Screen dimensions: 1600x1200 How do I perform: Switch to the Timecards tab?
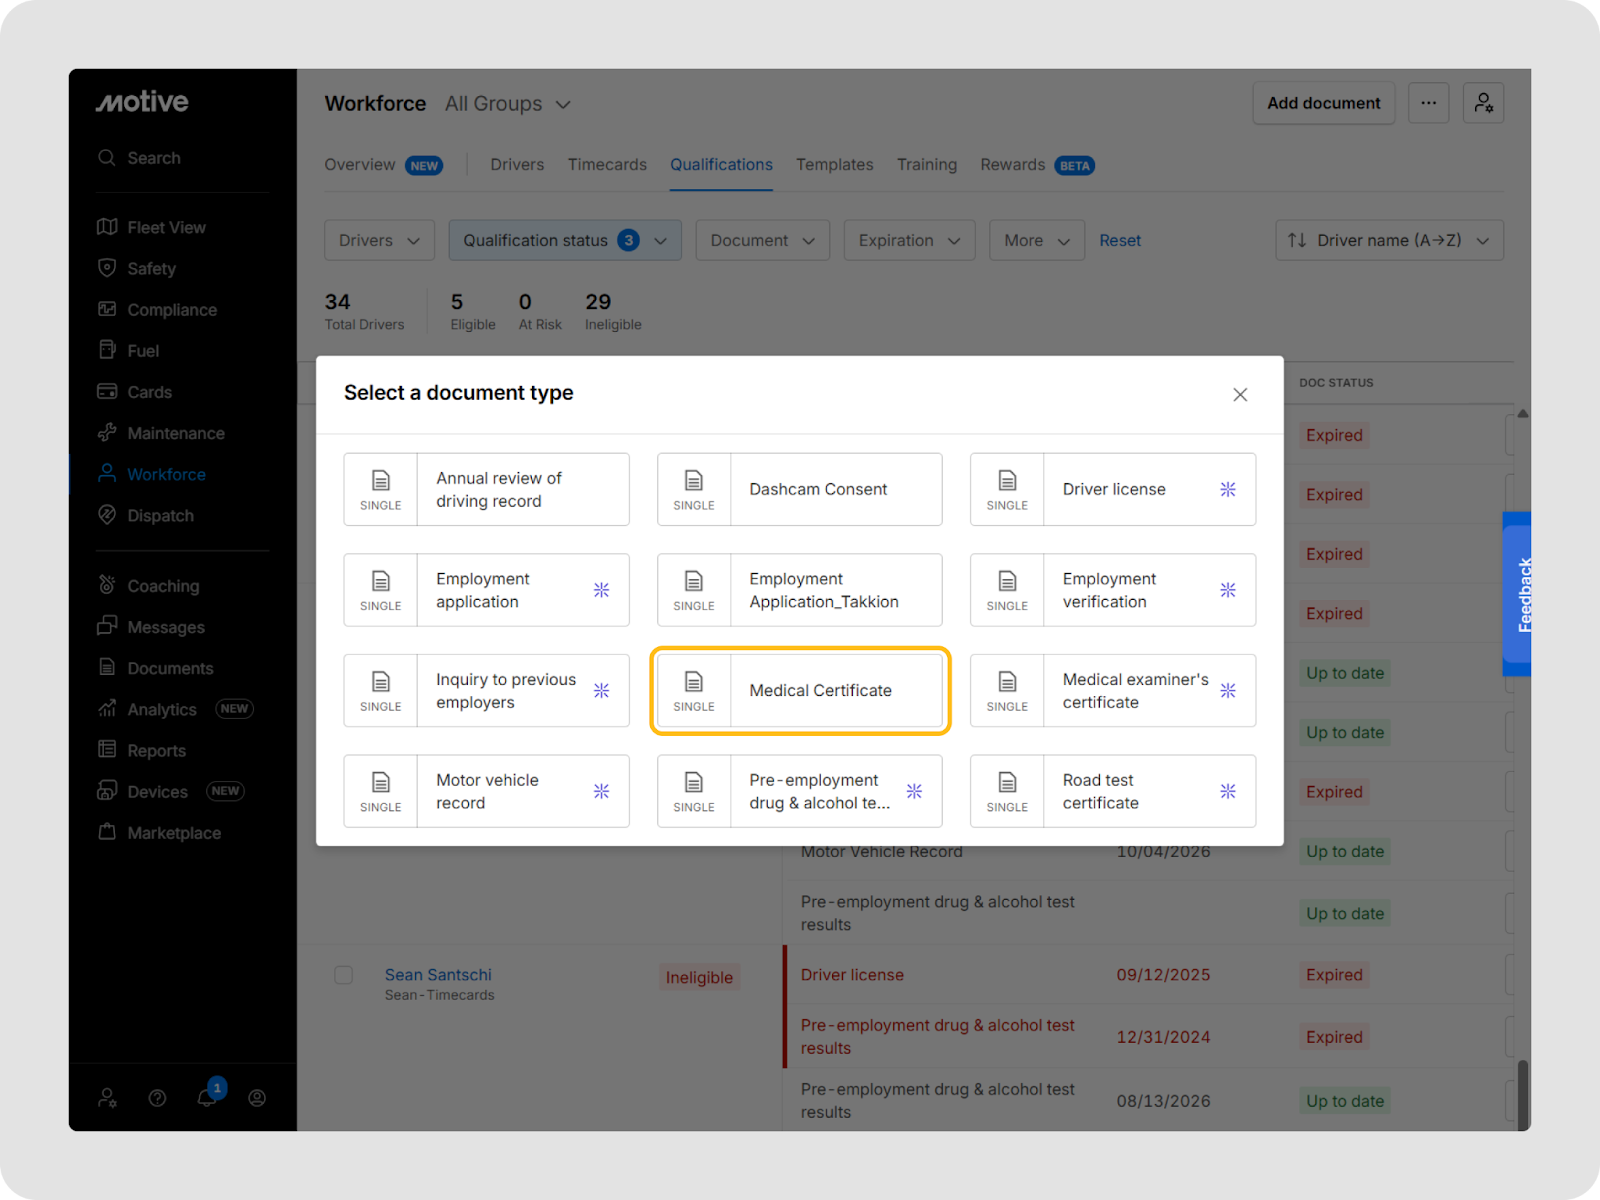click(607, 165)
